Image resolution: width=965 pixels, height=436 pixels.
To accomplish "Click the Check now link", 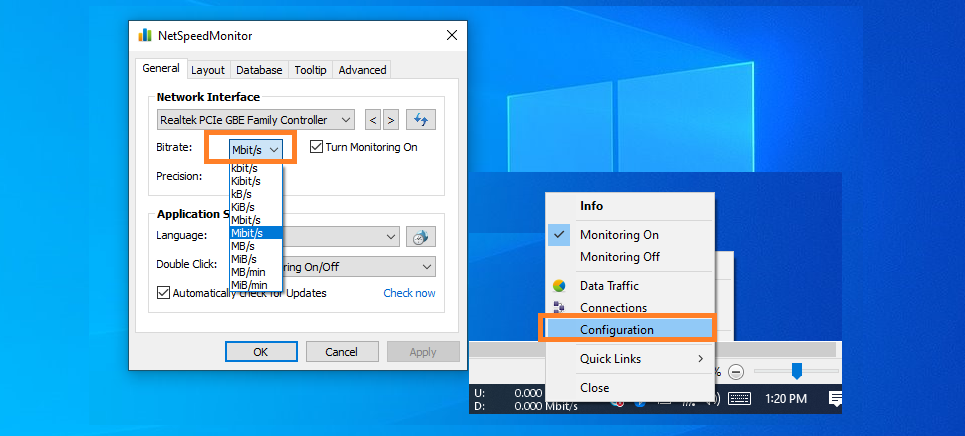I will pos(409,293).
